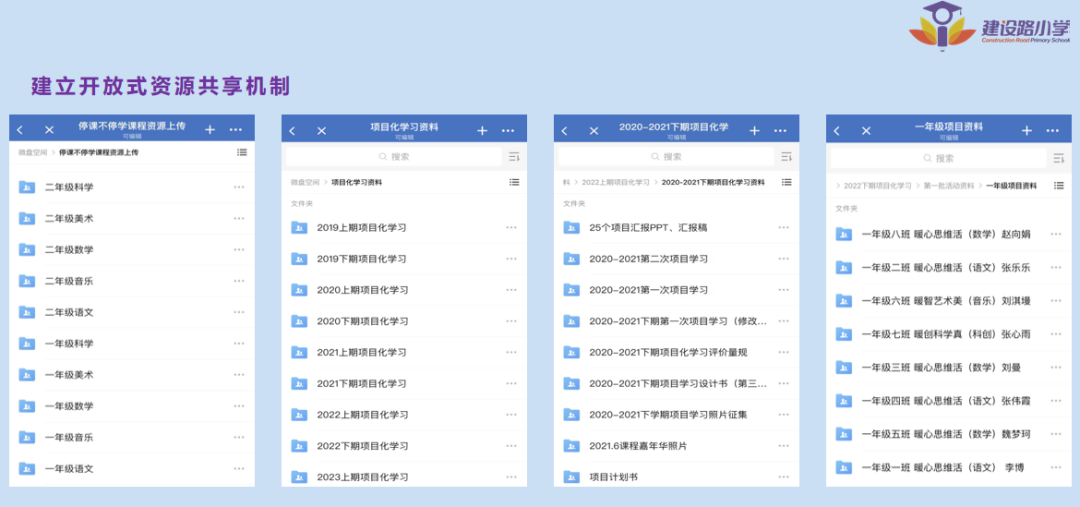Viewport: 1080px width, 507px height.
Task: Open 一年级六班 暖智艺术美 (音乐) 刘淇墁 folder
Action: click(945, 301)
